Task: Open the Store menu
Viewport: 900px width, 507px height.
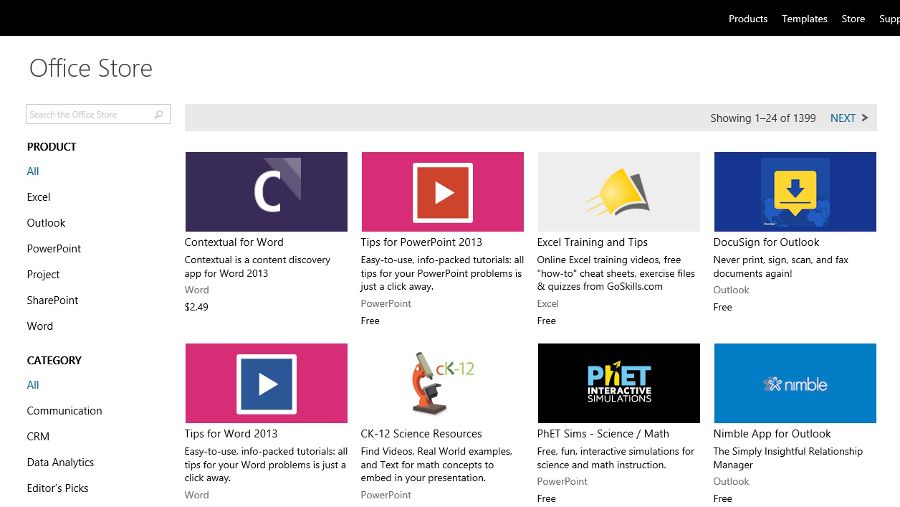Action: [853, 18]
